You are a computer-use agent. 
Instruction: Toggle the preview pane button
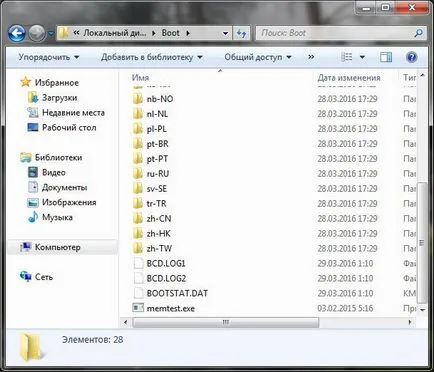click(x=386, y=57)
